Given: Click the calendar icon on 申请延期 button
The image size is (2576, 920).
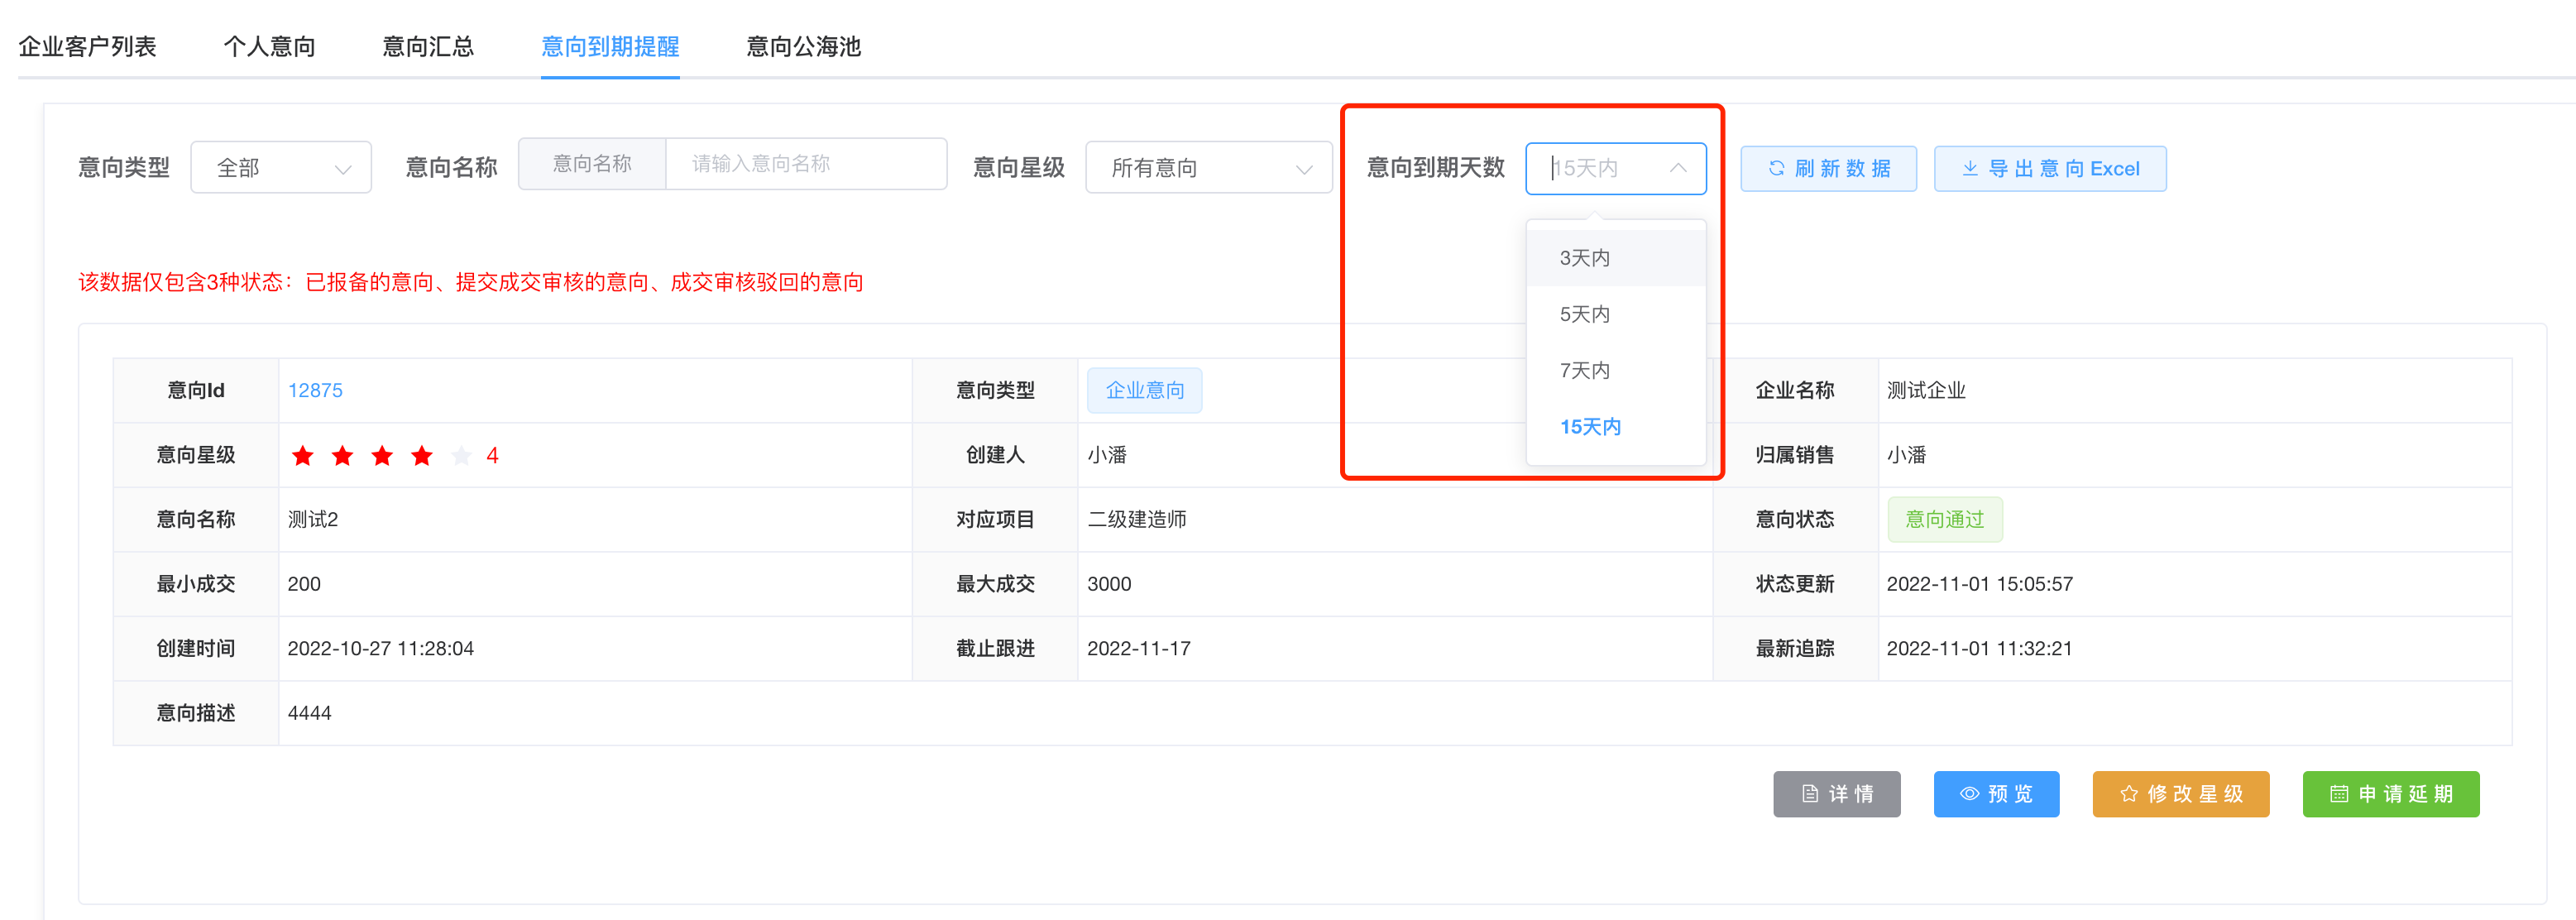Looking at the screenshot, I should [2339, 794].
